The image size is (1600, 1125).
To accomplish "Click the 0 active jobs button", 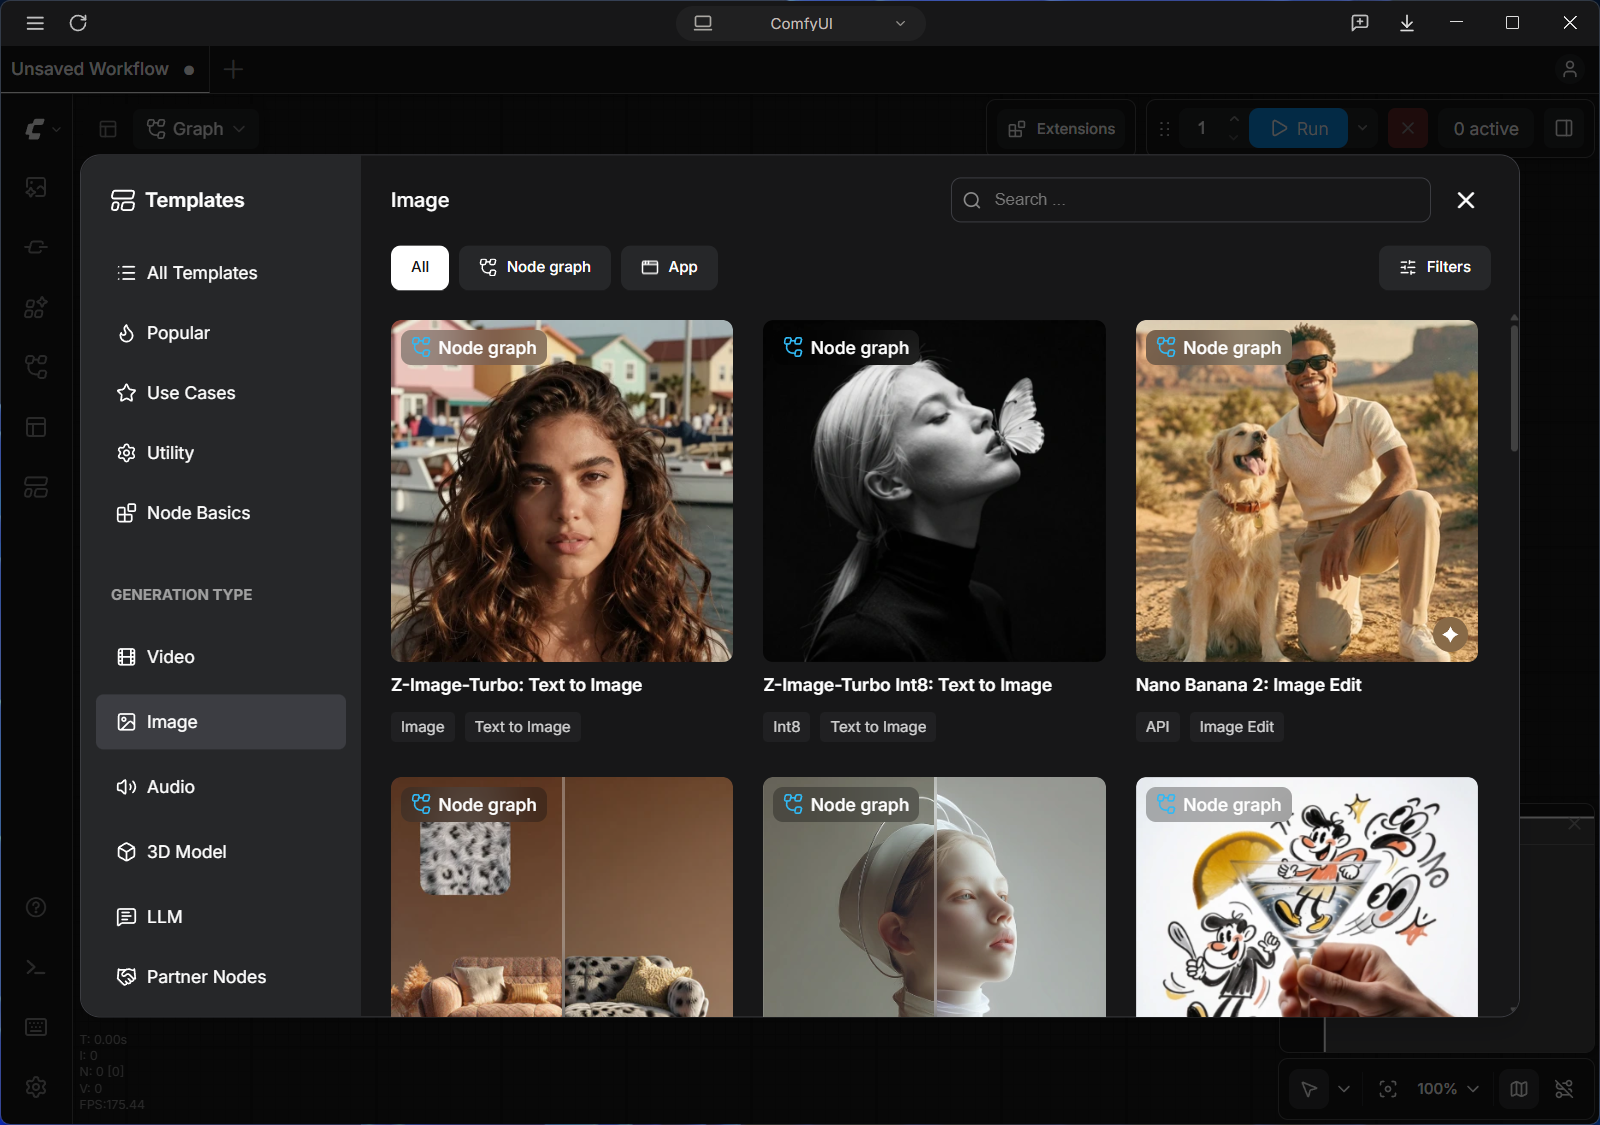I will (1486, 129).
